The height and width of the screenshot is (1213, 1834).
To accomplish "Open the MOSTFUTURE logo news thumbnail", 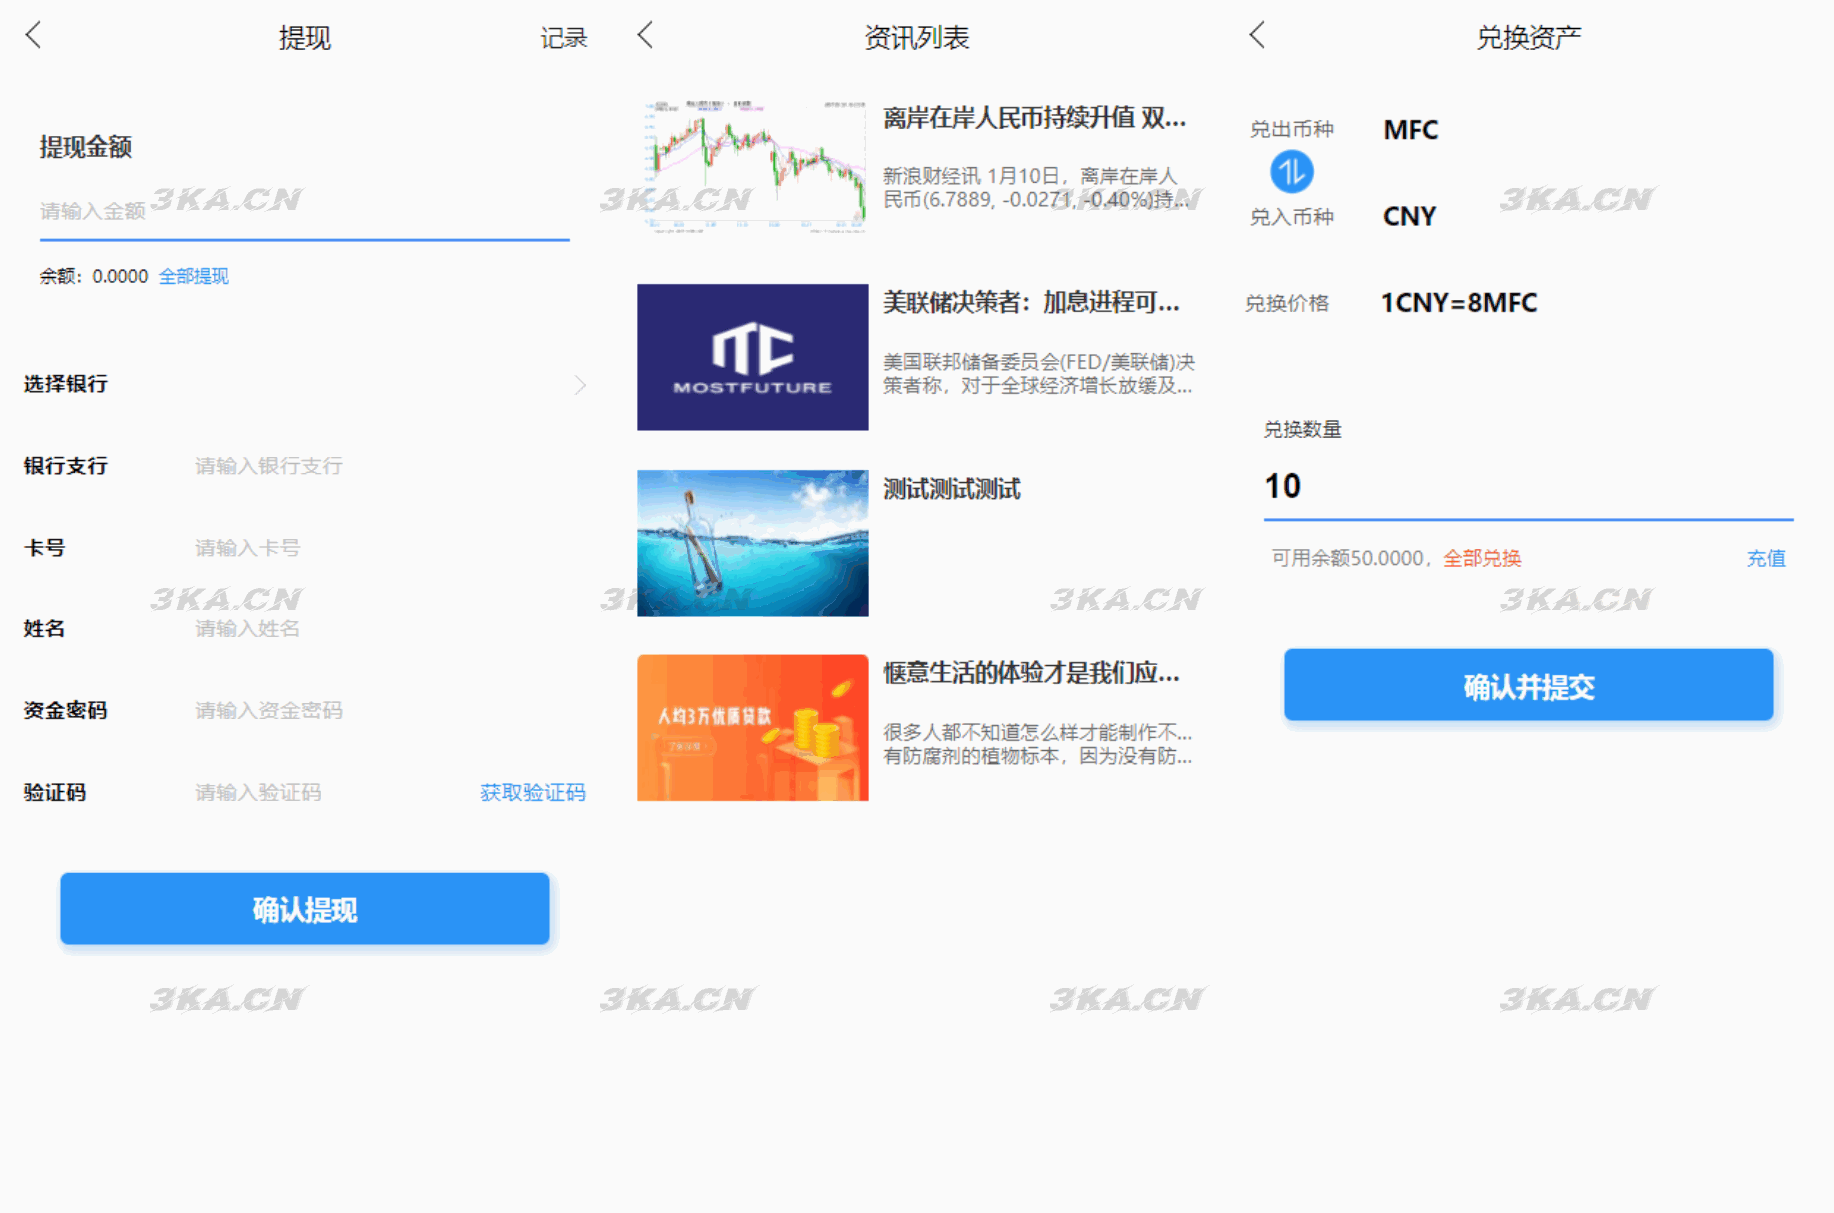I will tap(752, 357).
